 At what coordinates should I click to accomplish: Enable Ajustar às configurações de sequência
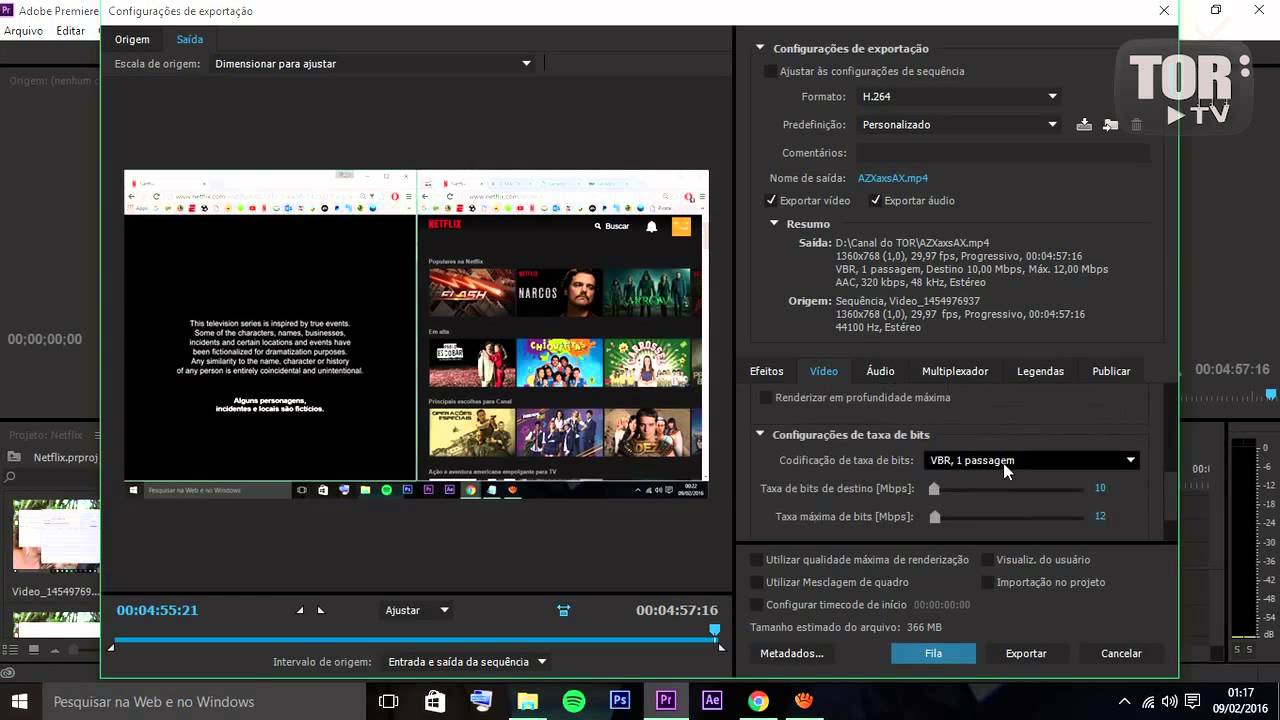[x=770, y=71]
